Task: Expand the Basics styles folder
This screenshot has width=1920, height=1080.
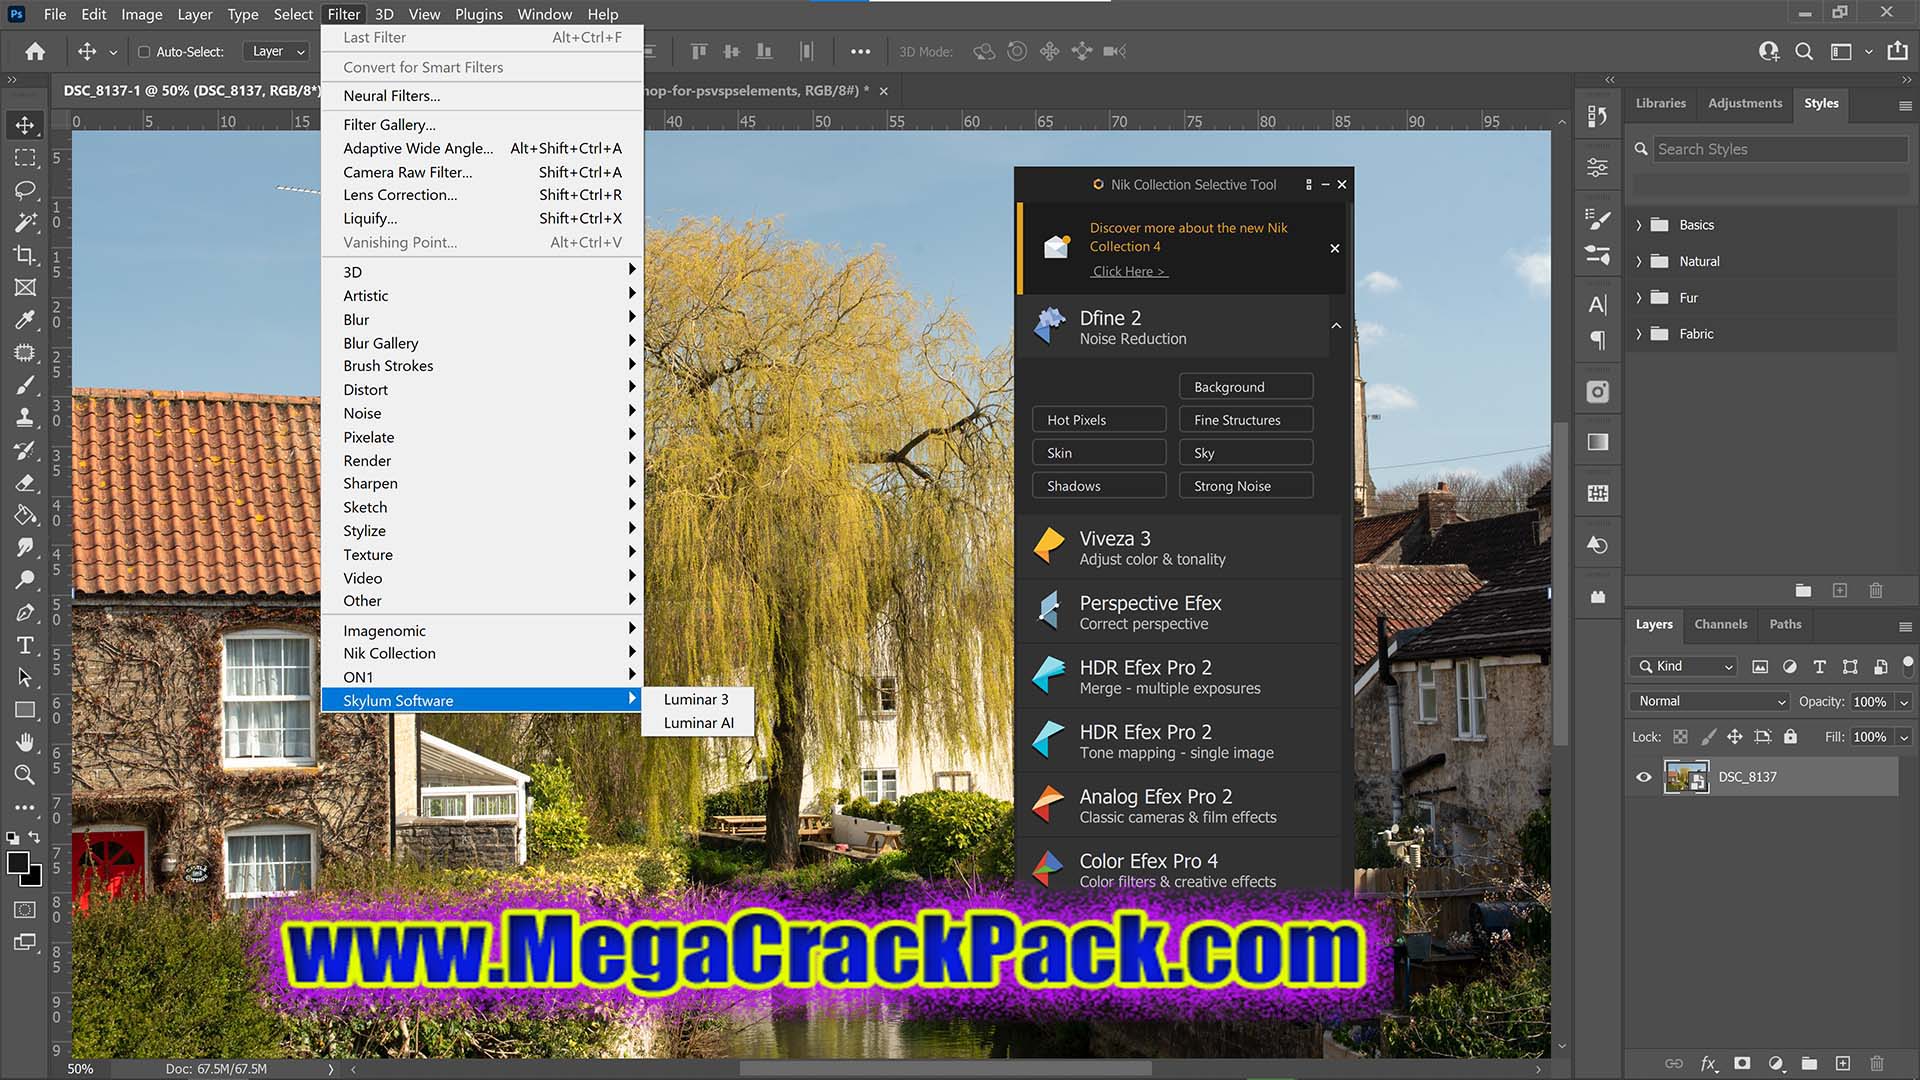Action: [x=1639, y=225]
